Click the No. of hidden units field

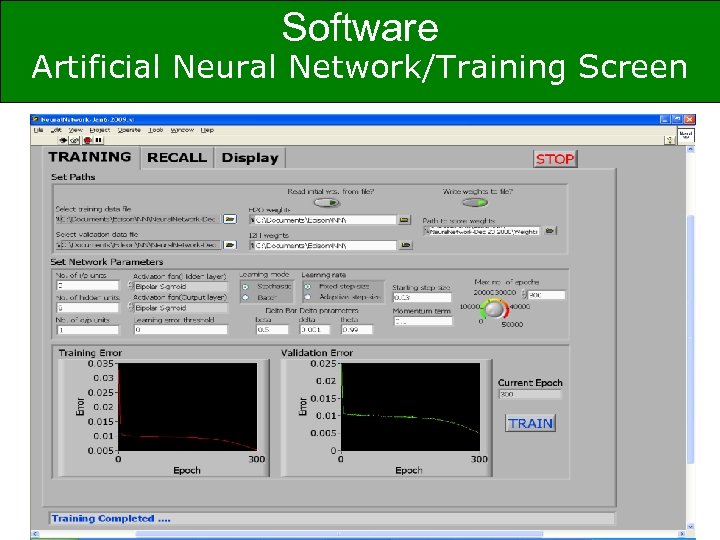(x=88, y=307)
